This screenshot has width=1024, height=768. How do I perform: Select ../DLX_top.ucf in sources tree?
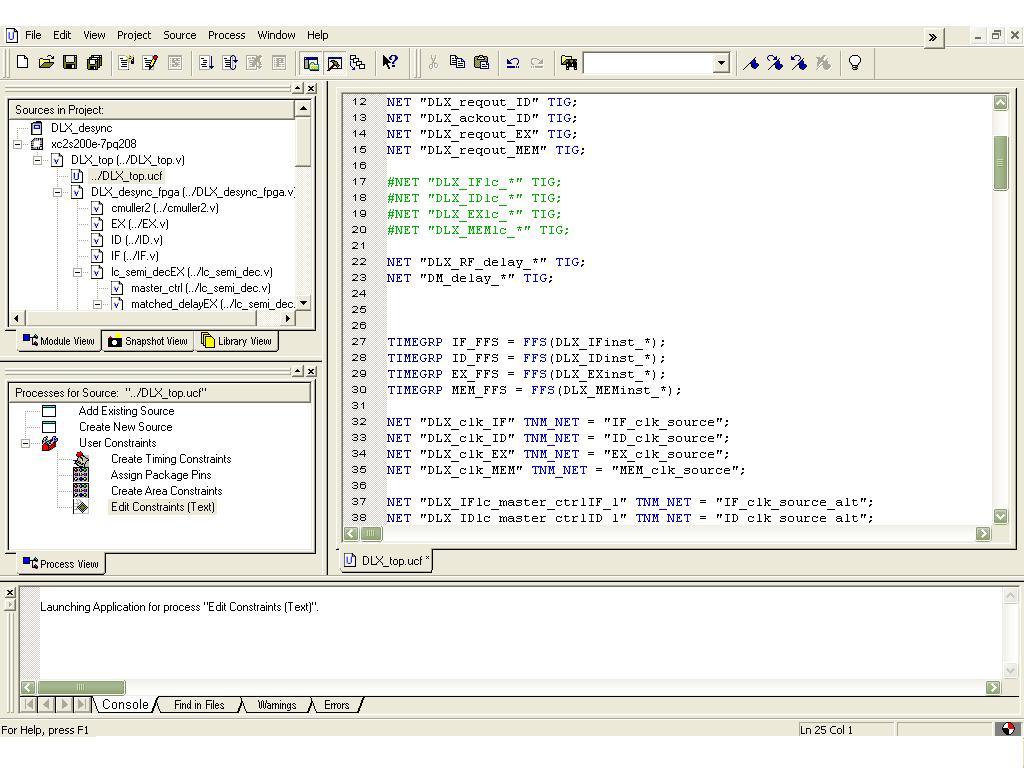pyautogui.click(x=126, y=176)
